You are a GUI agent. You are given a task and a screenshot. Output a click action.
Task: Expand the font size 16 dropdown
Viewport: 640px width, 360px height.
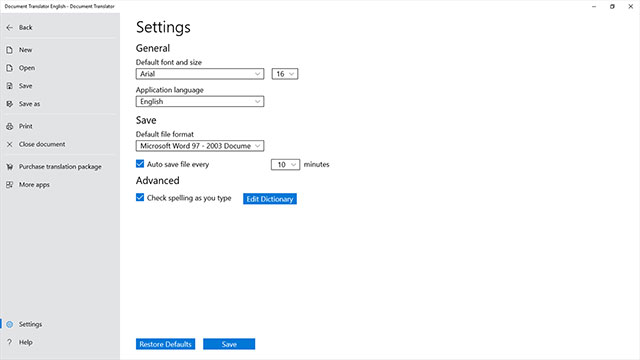(285, 74)
